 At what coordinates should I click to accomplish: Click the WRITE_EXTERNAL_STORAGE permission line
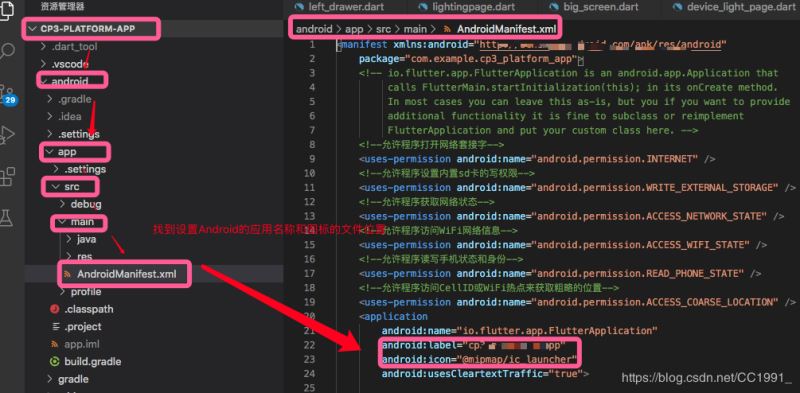577,188
